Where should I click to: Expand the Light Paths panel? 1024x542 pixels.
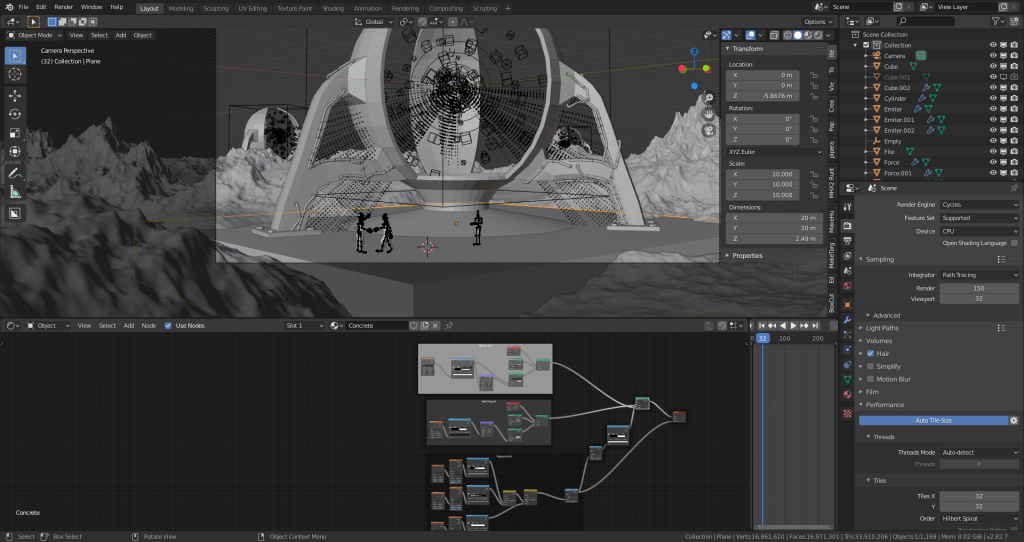click(882, 328)
